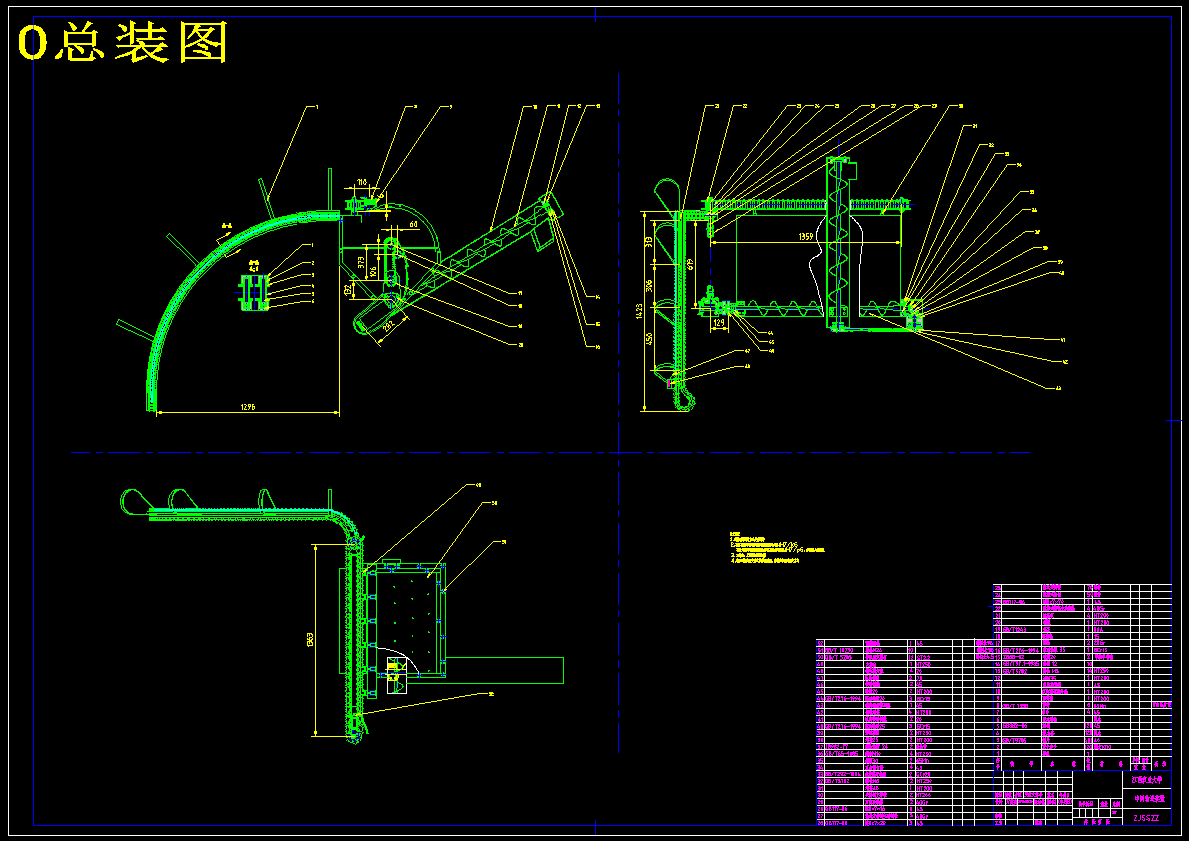Click the "60" dimension above the chain
This screenshot has height=841, width=1189.
tap(413, 225)
